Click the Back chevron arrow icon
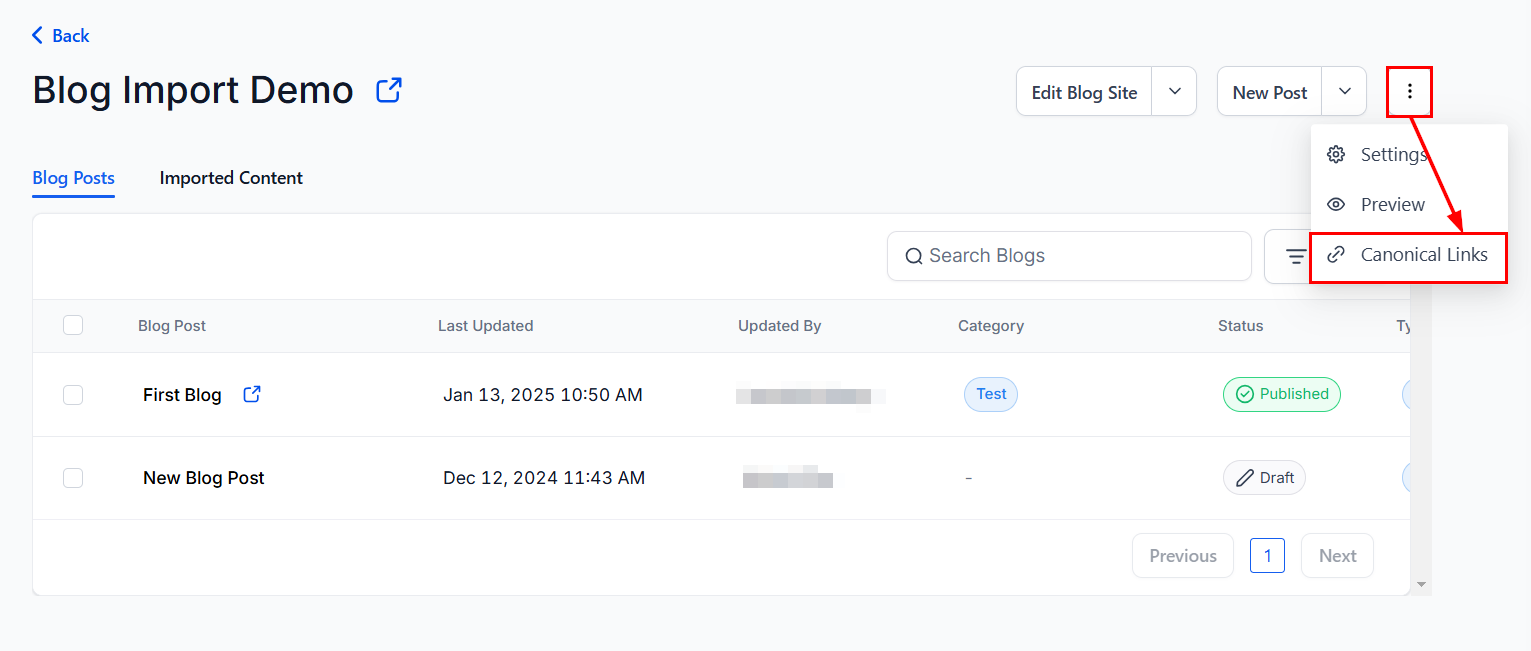 tap(38, 35)
